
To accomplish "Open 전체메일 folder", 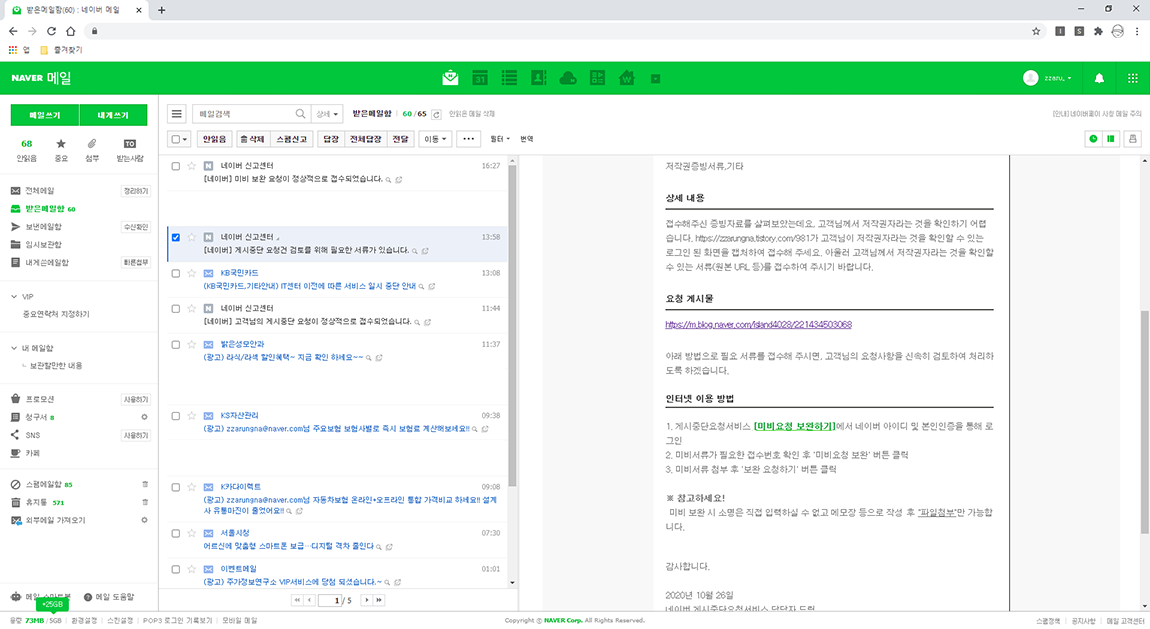I will click(40, 191).
